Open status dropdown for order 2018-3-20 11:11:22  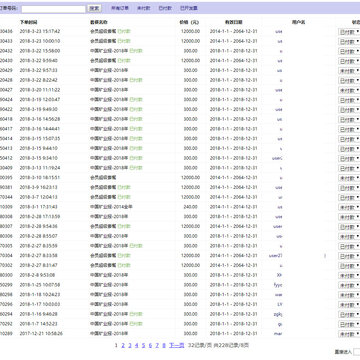[349, 90]
